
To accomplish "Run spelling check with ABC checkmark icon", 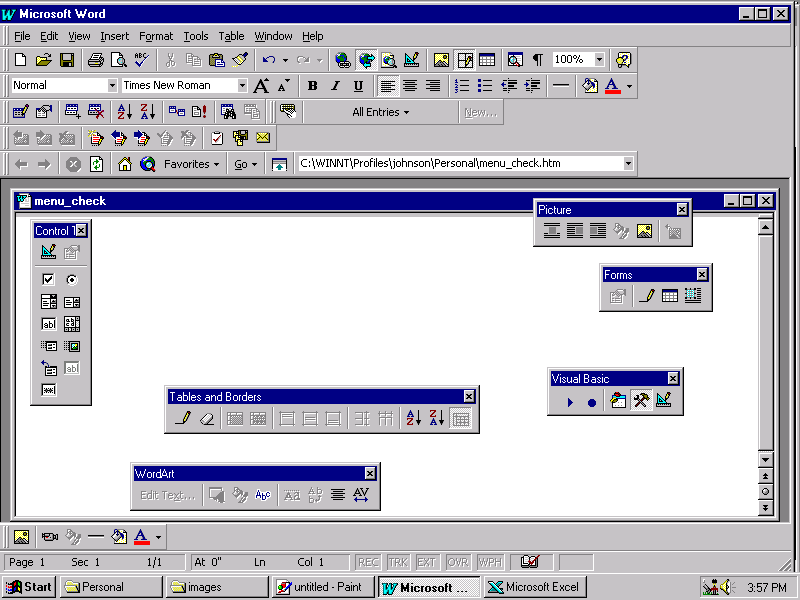I will pos(141,60).
